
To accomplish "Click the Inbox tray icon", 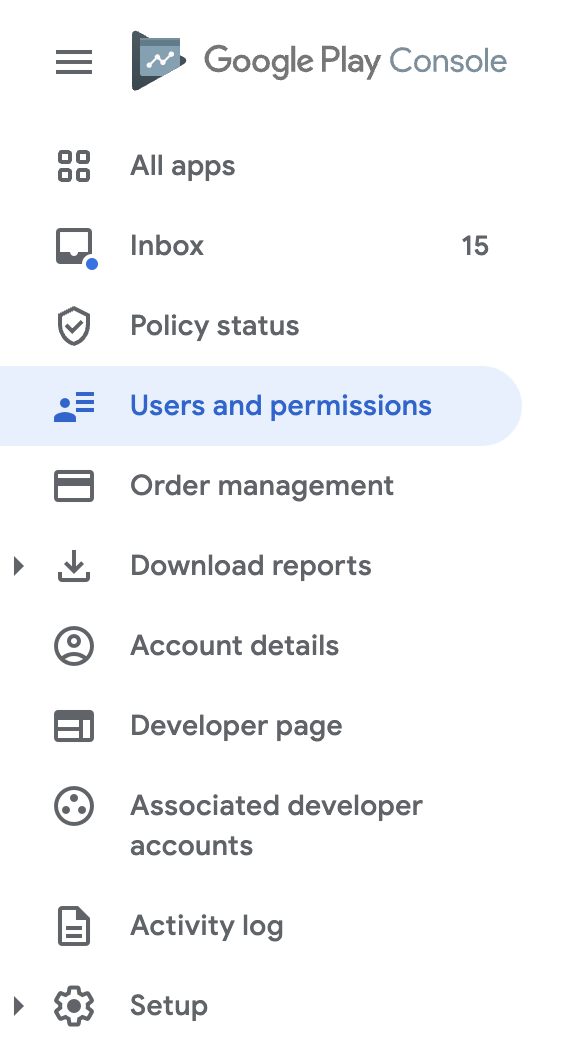I will (x=75, y=248).
